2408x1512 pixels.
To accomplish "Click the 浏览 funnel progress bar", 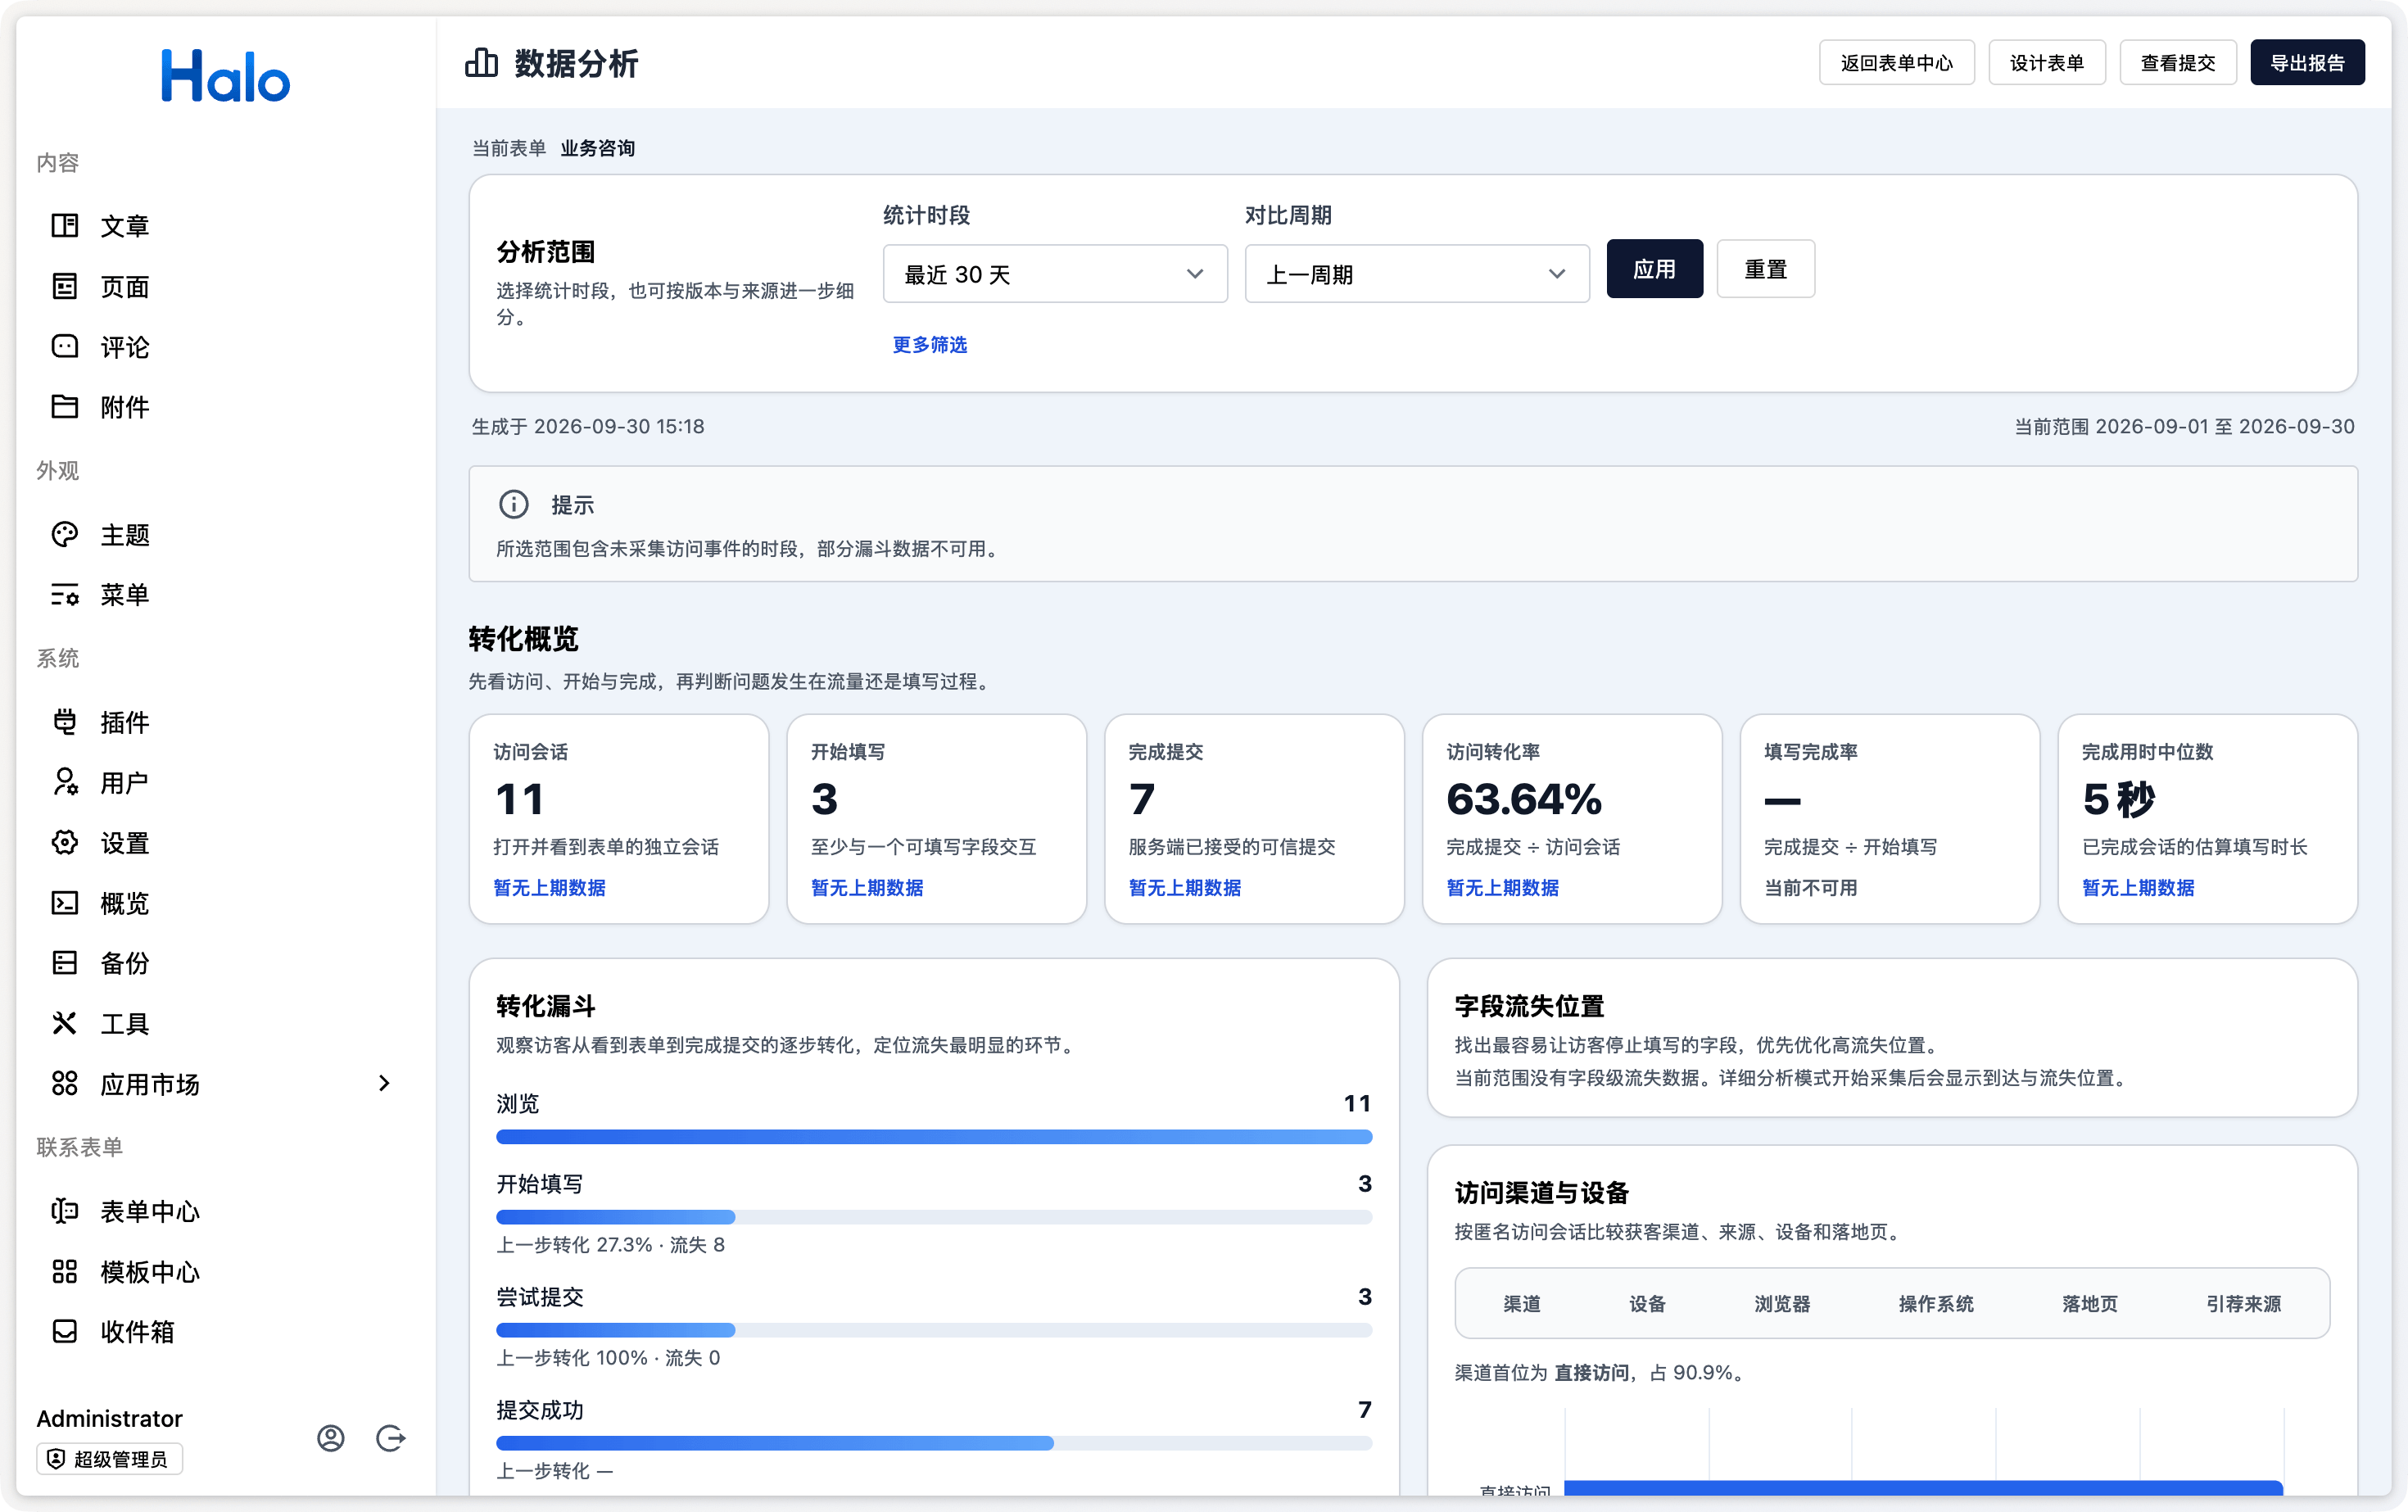I will [934, 1137].
